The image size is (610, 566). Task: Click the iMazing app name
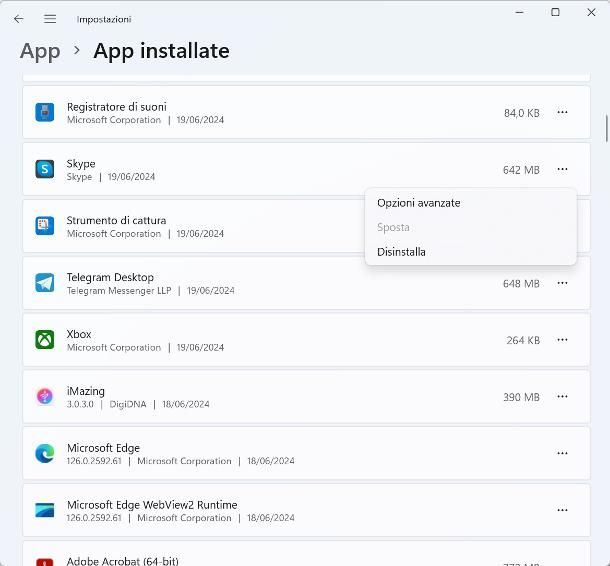click(x=86, y=391)
